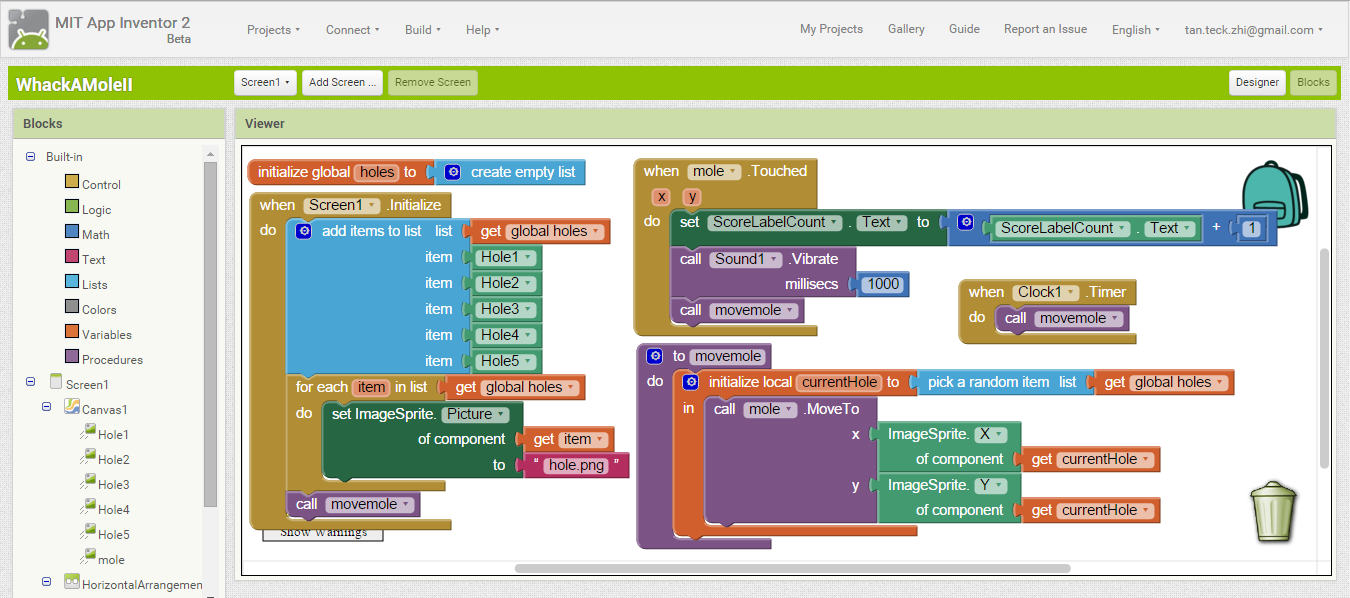The width and height of the screenshot is (1350, 598).
Task: Click the HorizontalArrangement component icon
Action: (x=72, y=581)
